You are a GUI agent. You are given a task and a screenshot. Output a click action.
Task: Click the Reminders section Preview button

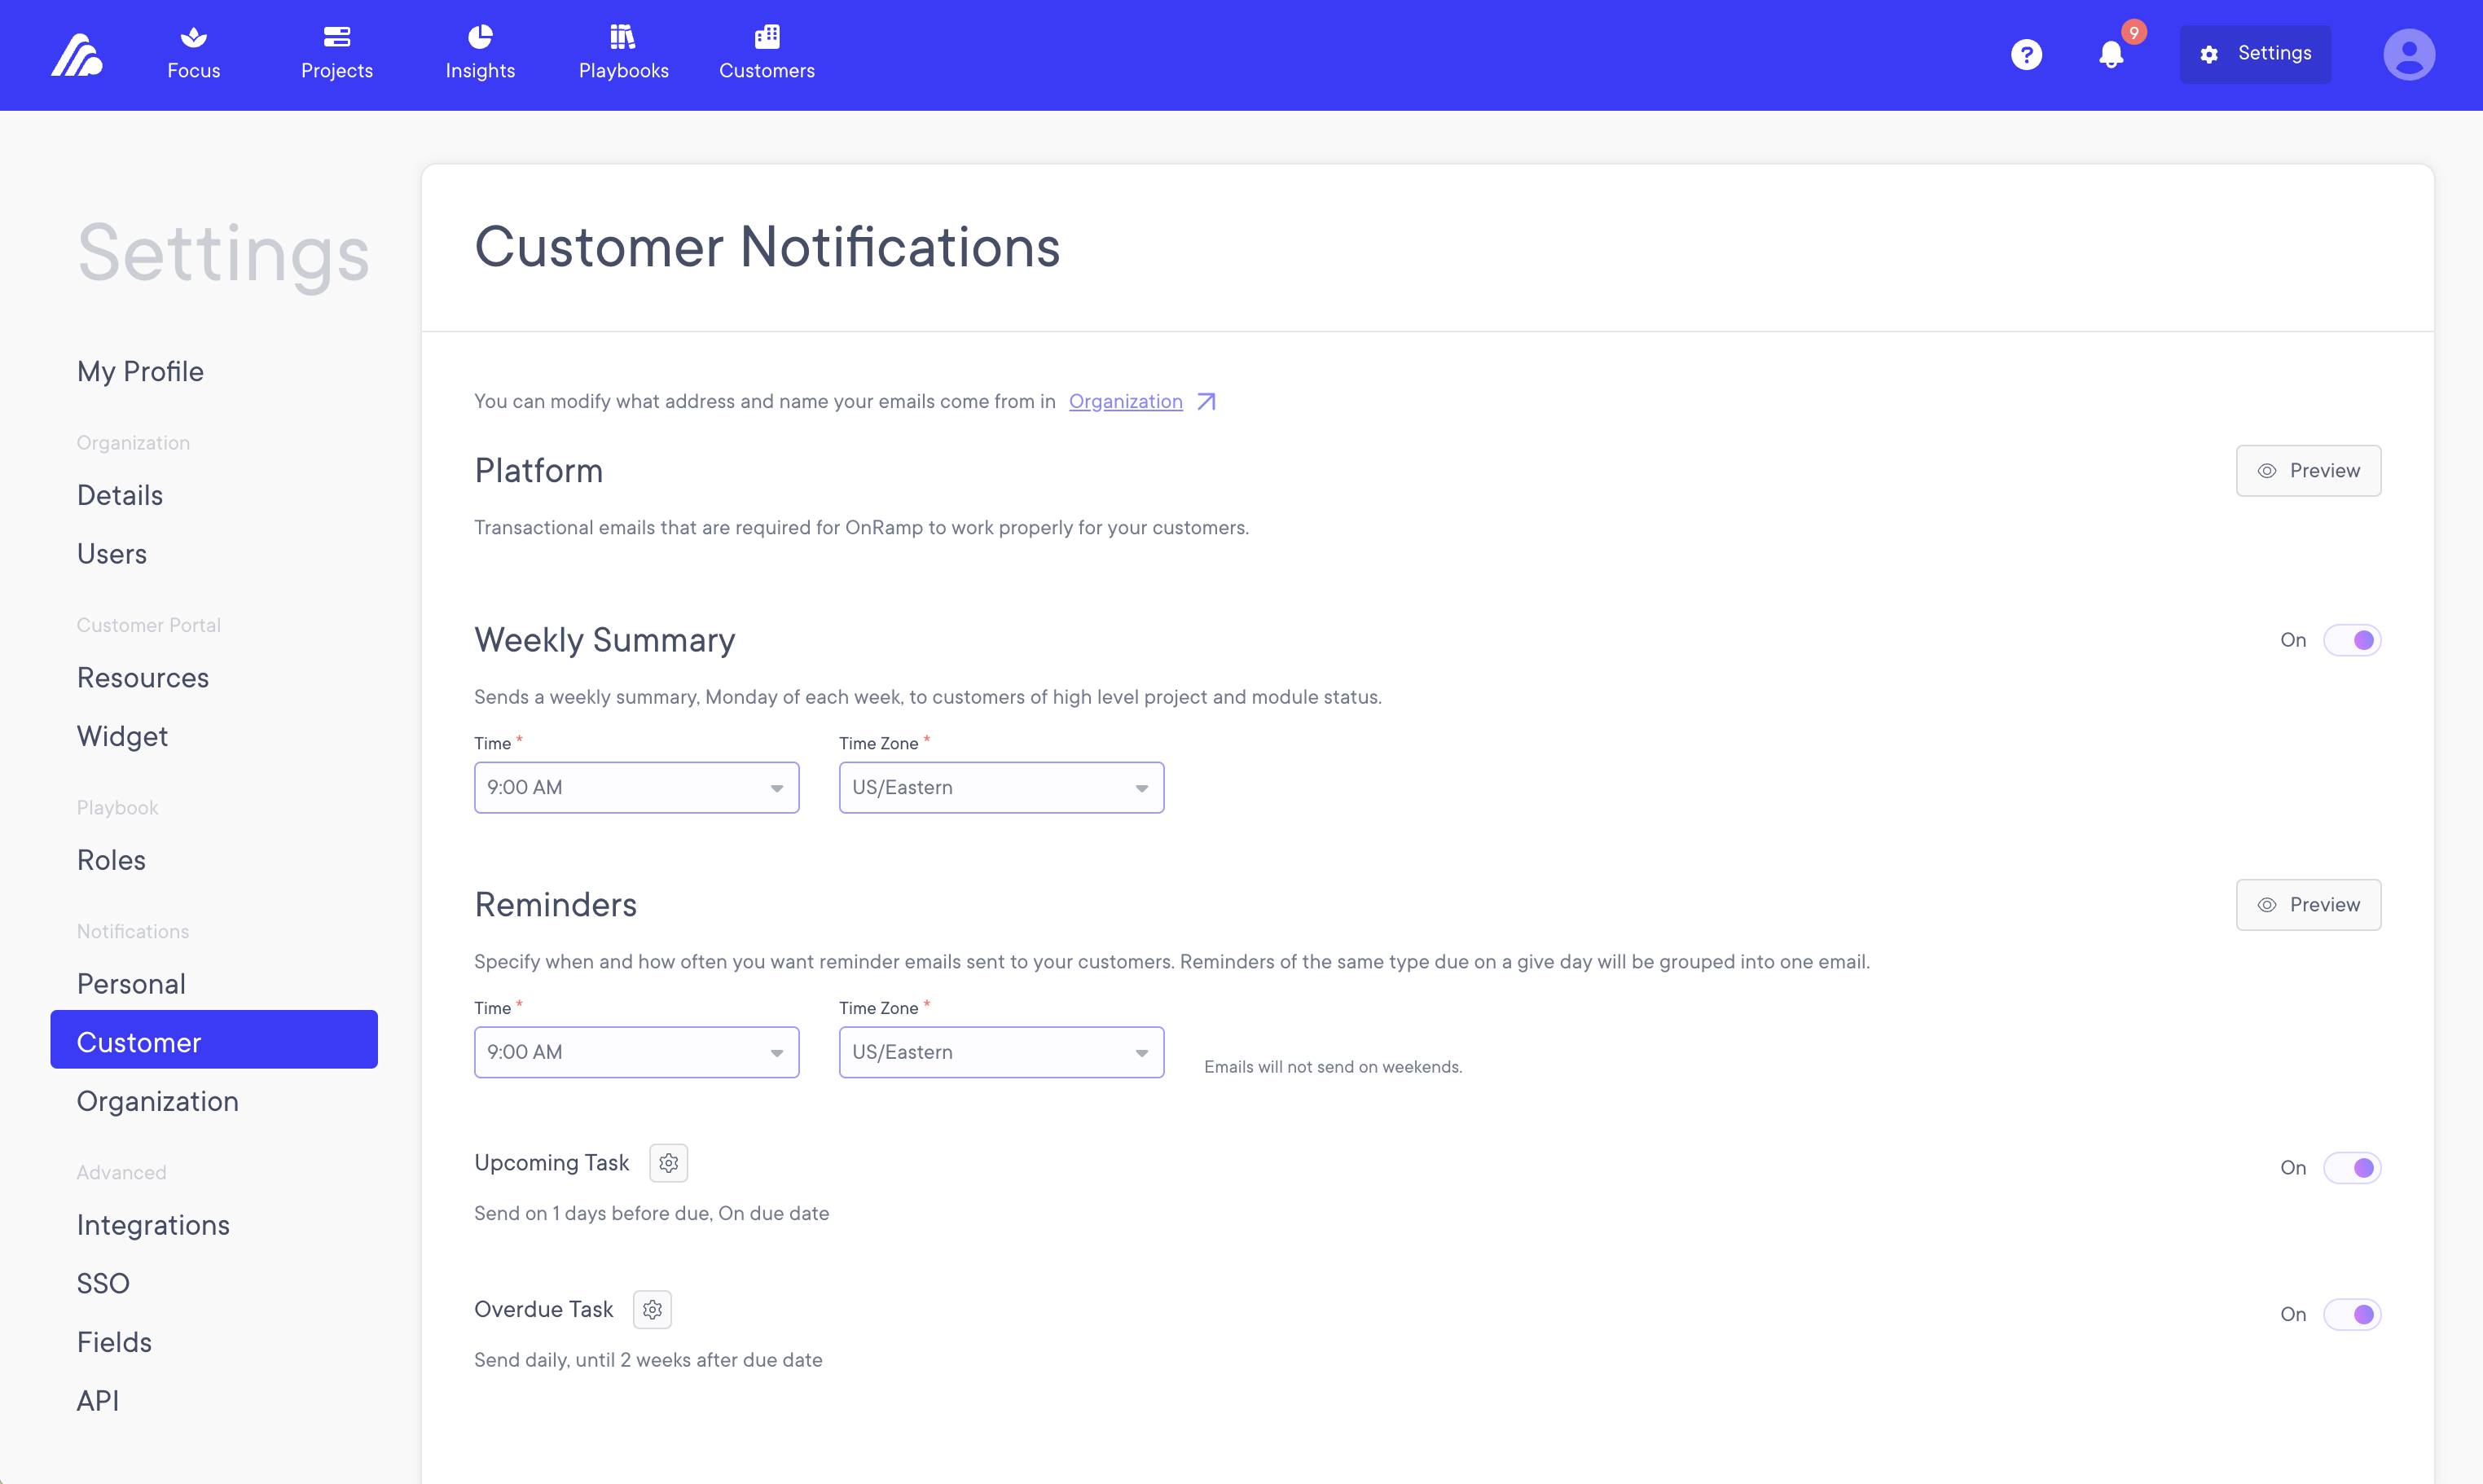coord(2308,905)
